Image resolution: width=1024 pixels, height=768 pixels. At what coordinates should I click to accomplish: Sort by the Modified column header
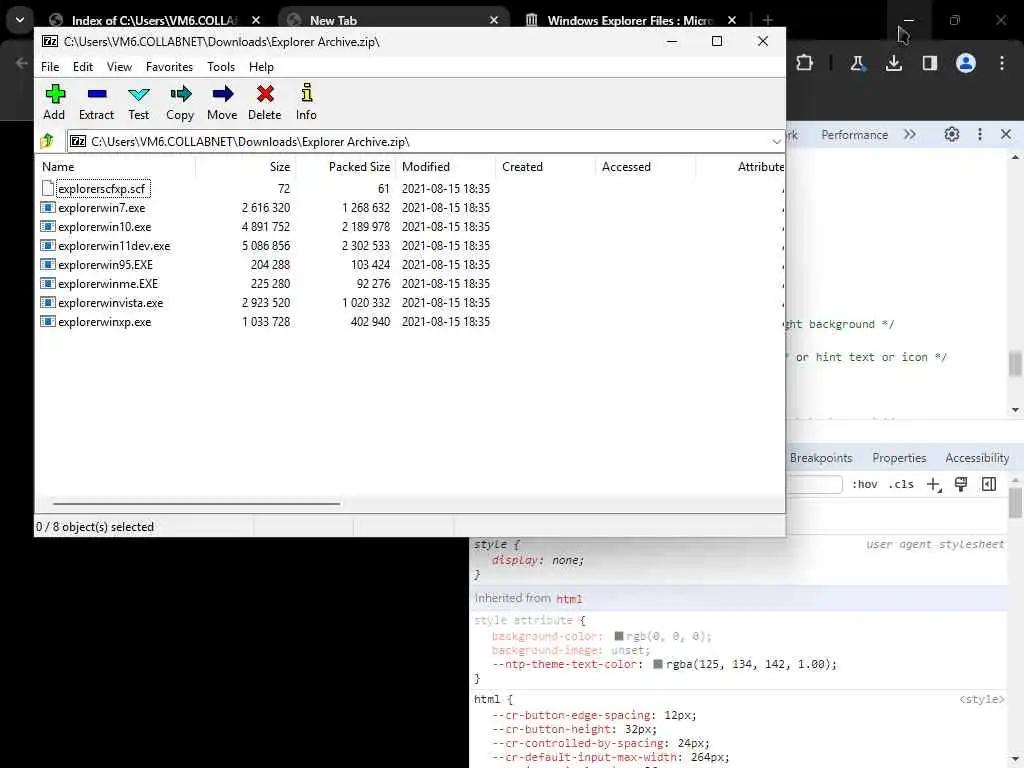point(446,167)
